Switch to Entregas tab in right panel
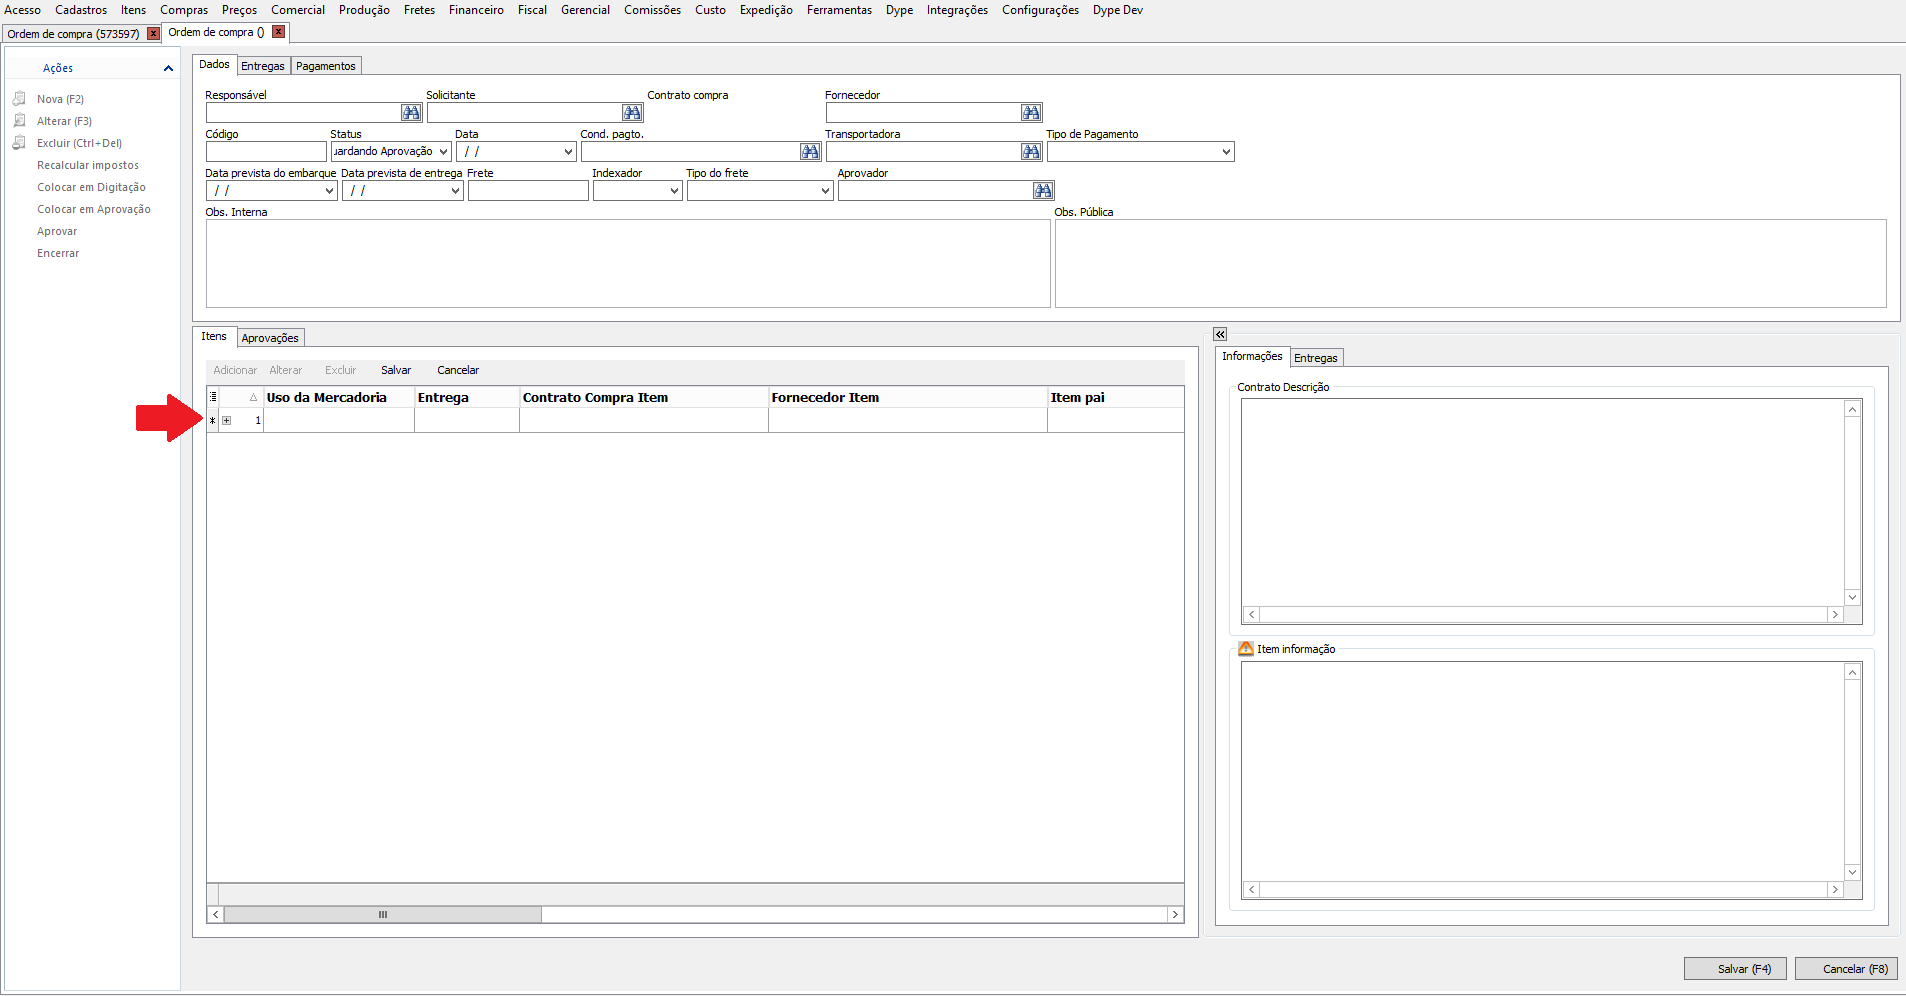This screenshot has height=996, width=1906. tap(1315, 358)
